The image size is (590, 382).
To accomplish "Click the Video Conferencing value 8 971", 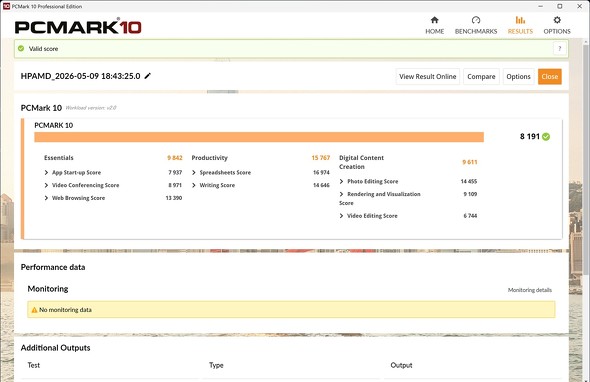I will point(175,185).
